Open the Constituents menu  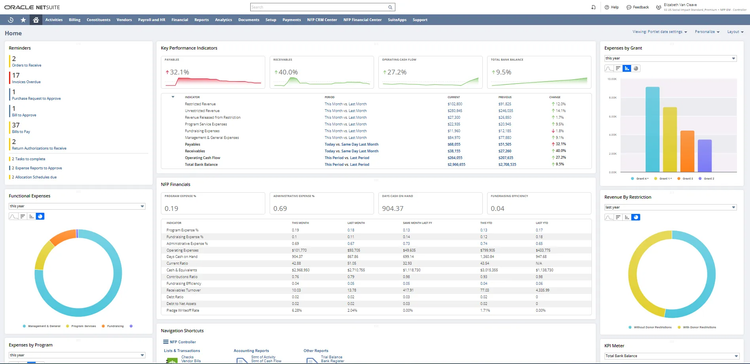point(99,20)
